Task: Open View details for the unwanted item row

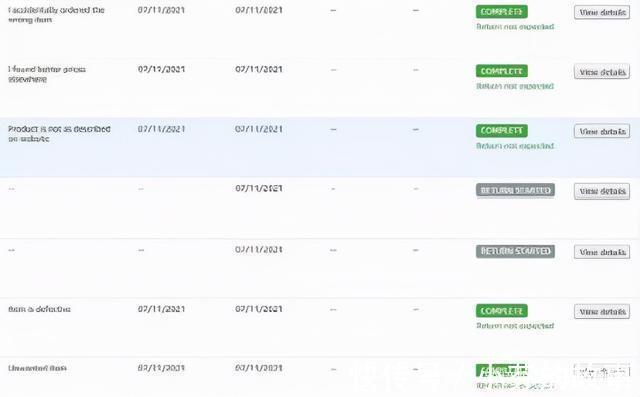Action: (602, 371)
